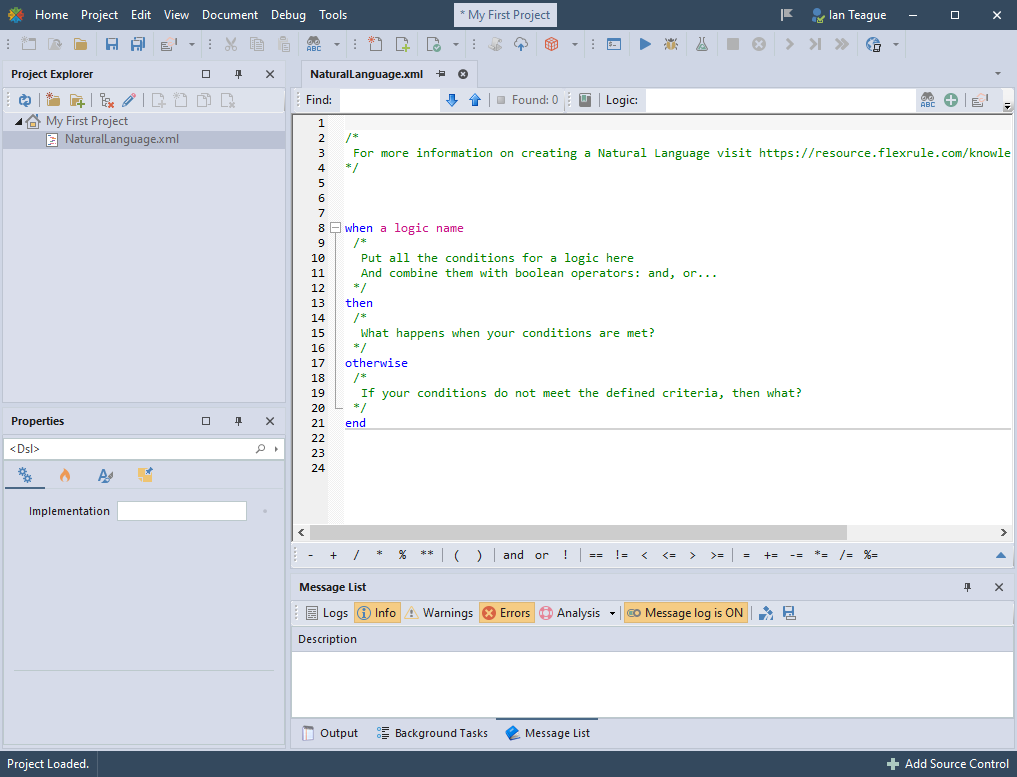1017x777 pixels.
Task: Click the delete tree item icon in Project Explorer
Action: coord(106,101)
